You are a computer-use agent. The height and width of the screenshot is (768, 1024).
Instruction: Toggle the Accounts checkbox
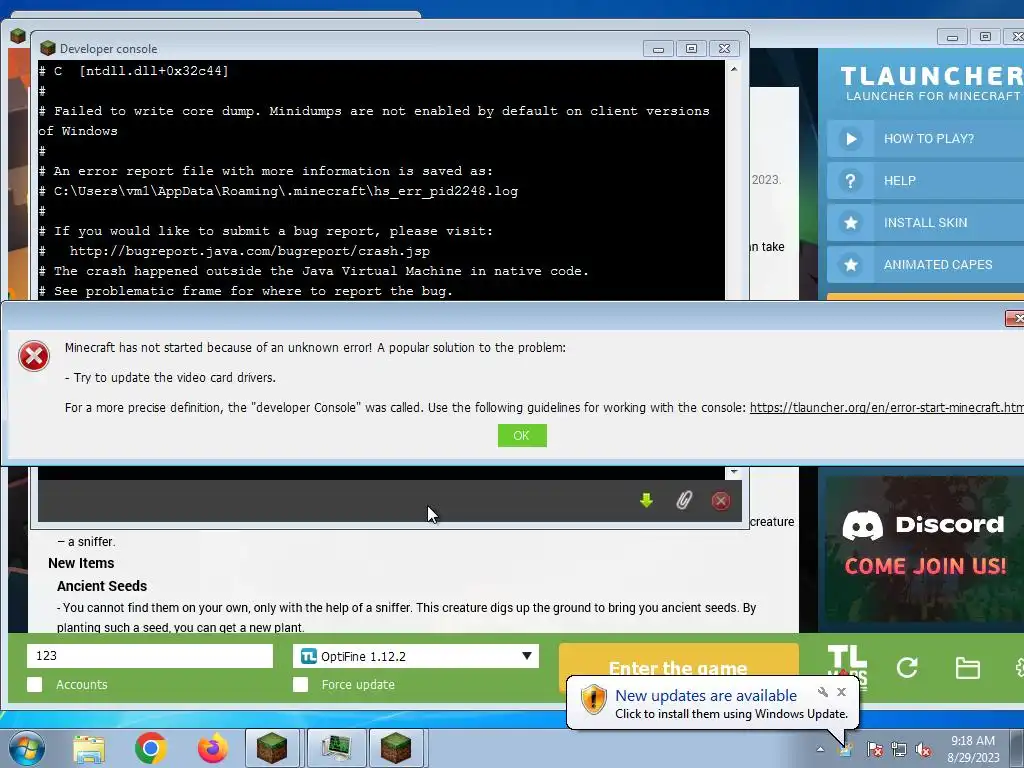tap(35, 684)
